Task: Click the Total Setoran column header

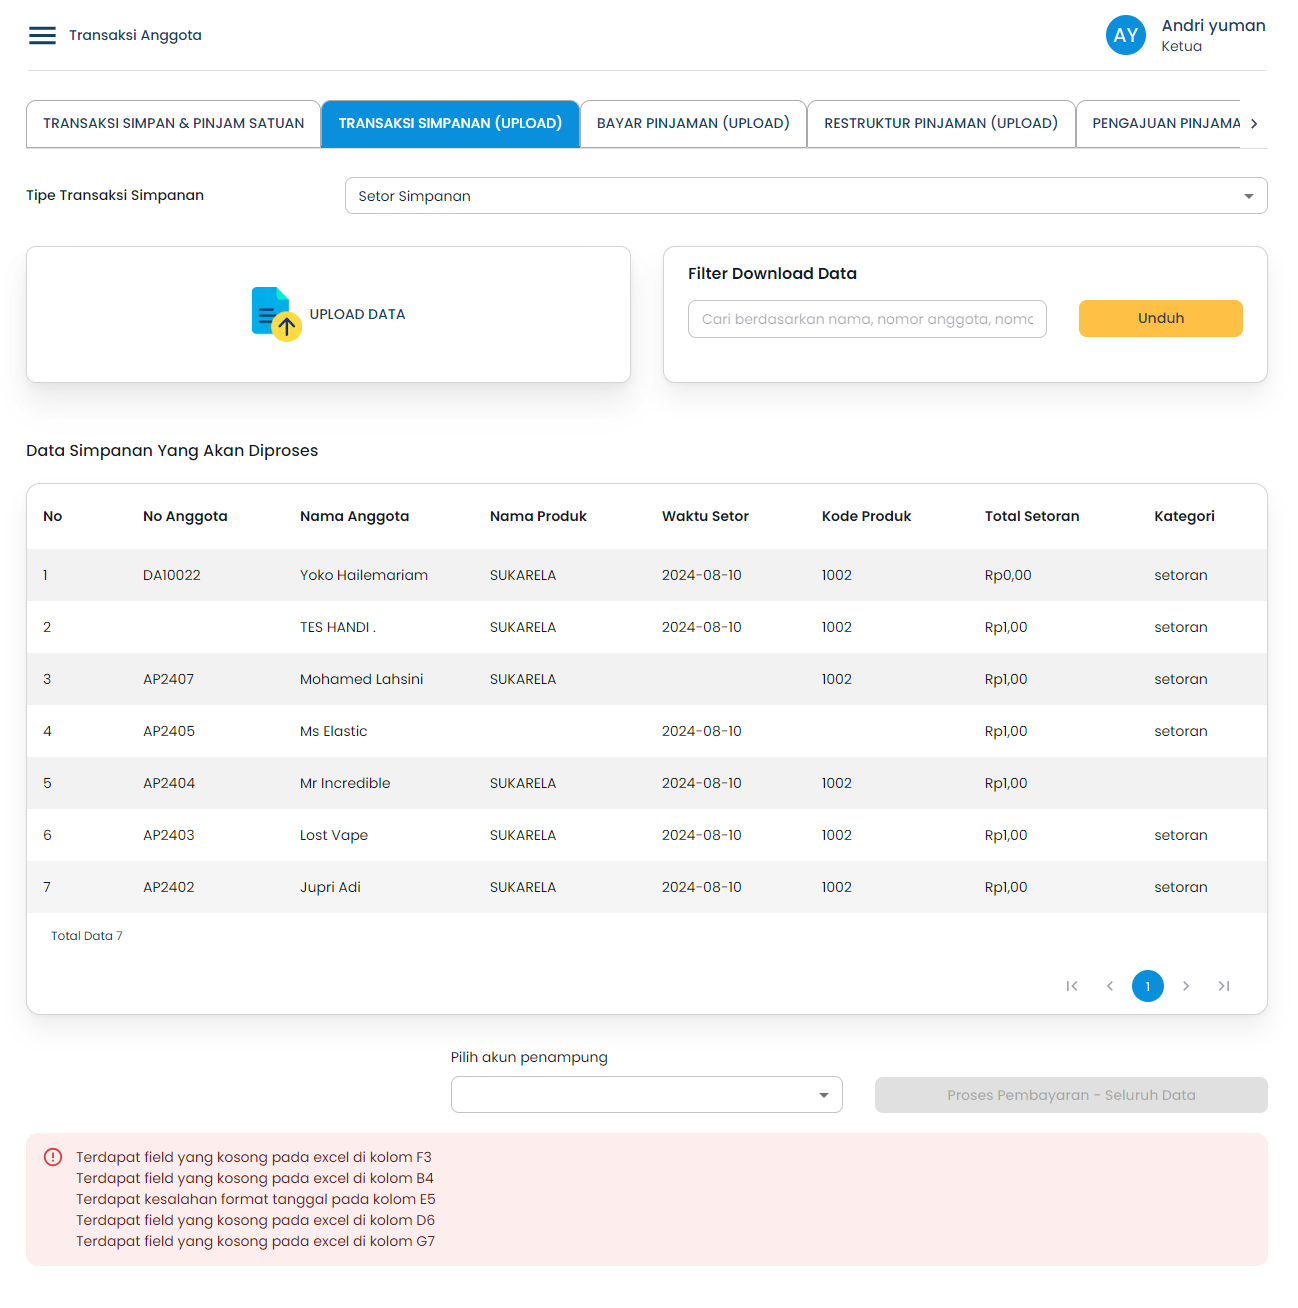Action: pyautogui.click(x=1031, y=517)
